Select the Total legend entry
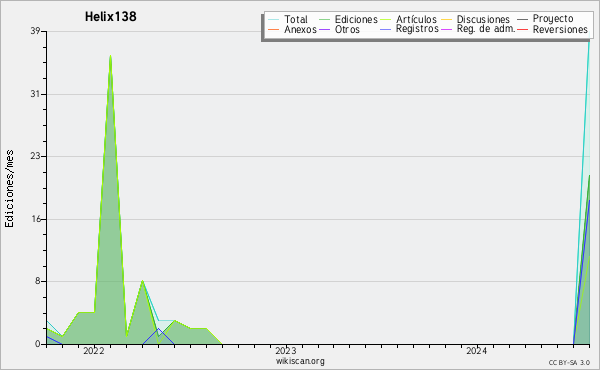Image resolution: width=600 pixels, height=370 pixels. pyautogui.click(x=288, y=19)
